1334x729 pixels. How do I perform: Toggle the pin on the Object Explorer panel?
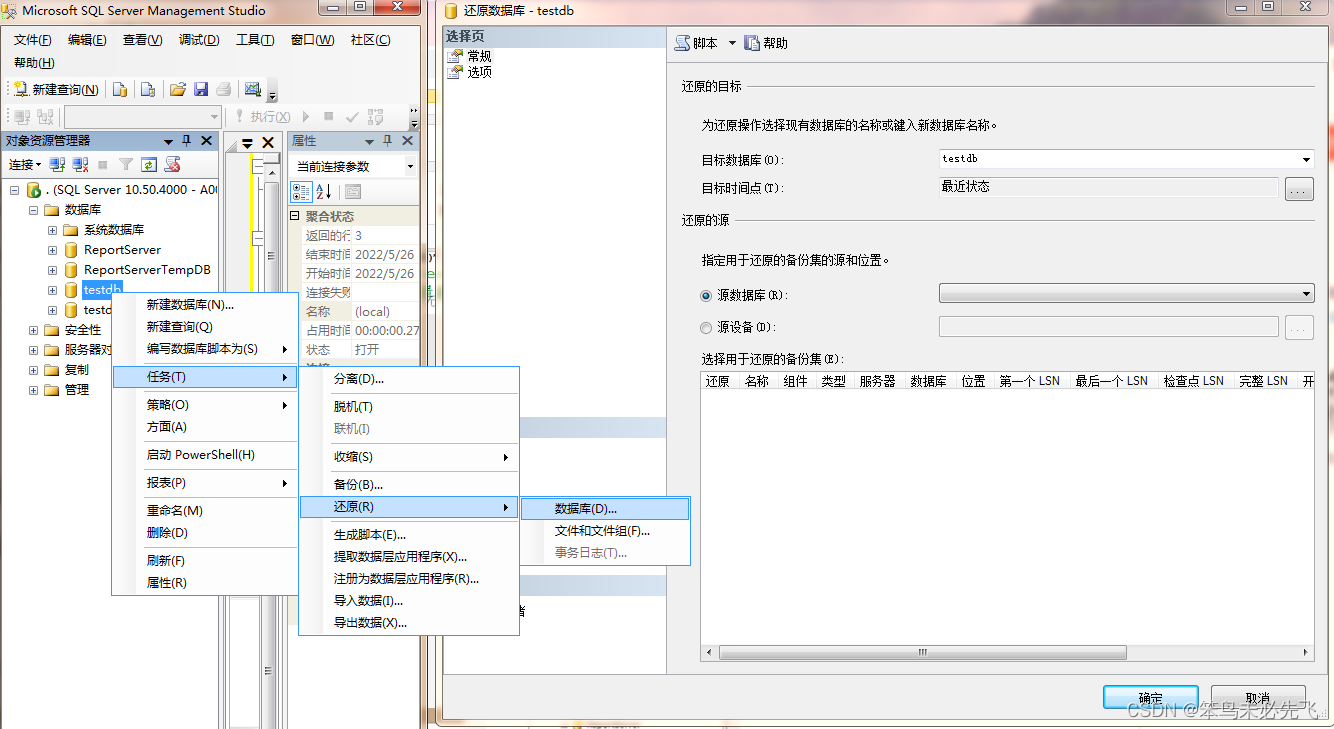[x=187, y=140]
